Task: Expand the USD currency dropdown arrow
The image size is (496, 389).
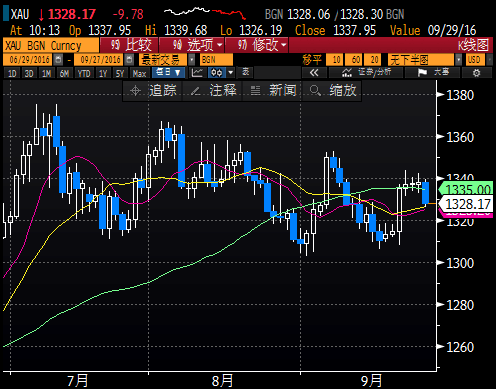Action: coord(489,60)
